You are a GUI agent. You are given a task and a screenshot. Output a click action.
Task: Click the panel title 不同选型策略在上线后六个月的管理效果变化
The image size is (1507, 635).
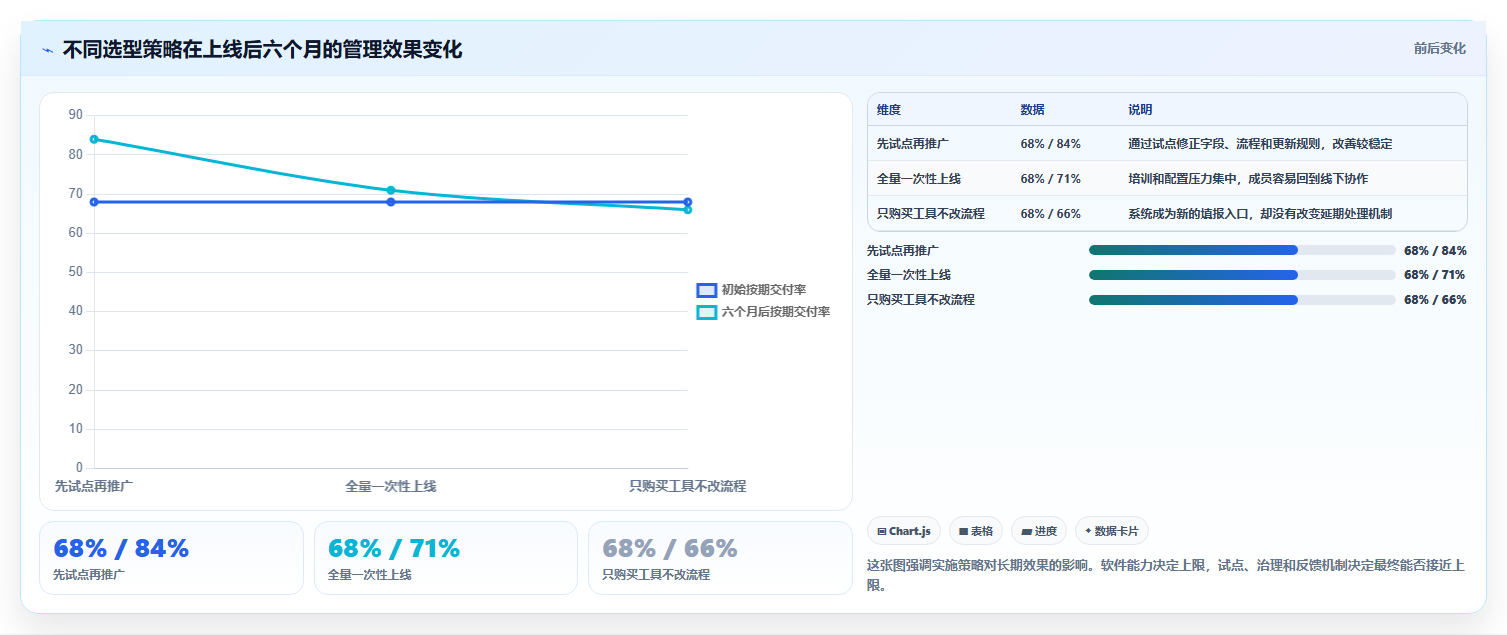click(x=262, y=50)
